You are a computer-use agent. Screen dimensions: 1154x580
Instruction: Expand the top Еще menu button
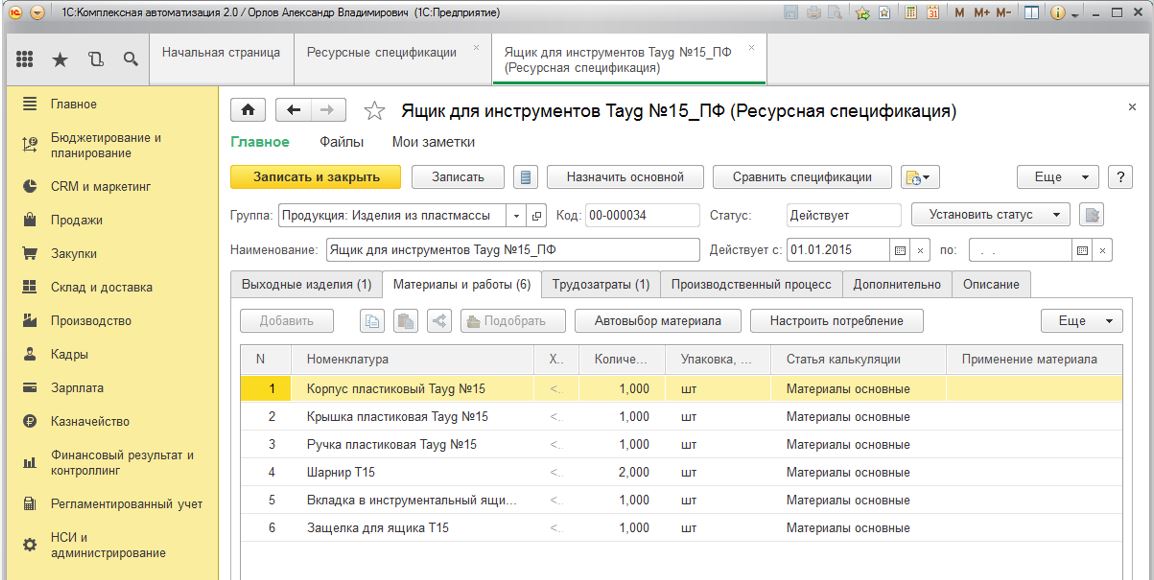pyautogui.click(x=1059, y=177)
